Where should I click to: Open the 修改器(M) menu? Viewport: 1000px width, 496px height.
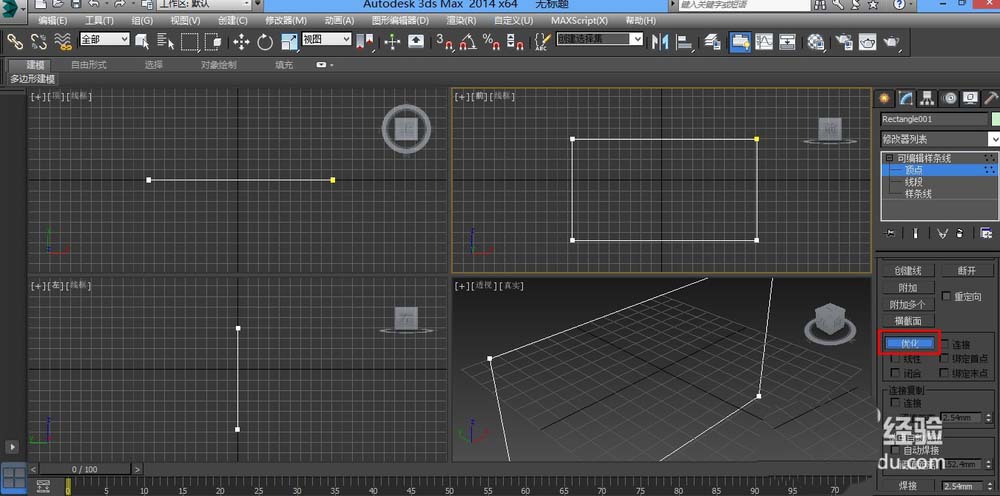[x=285, y=20]
